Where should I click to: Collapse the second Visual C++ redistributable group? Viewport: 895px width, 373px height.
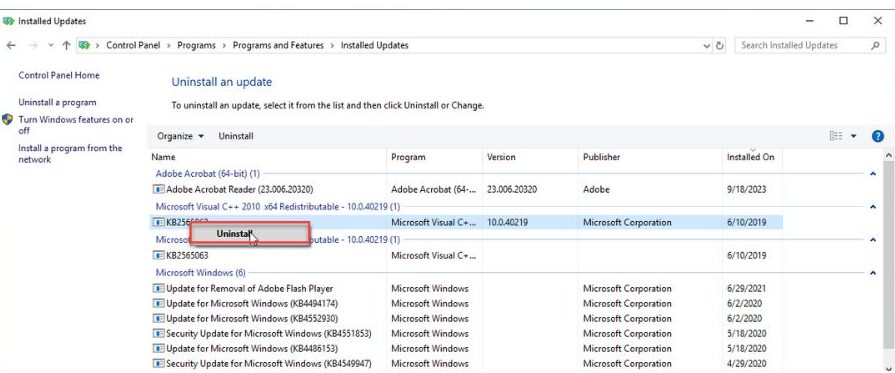[873, 240]
